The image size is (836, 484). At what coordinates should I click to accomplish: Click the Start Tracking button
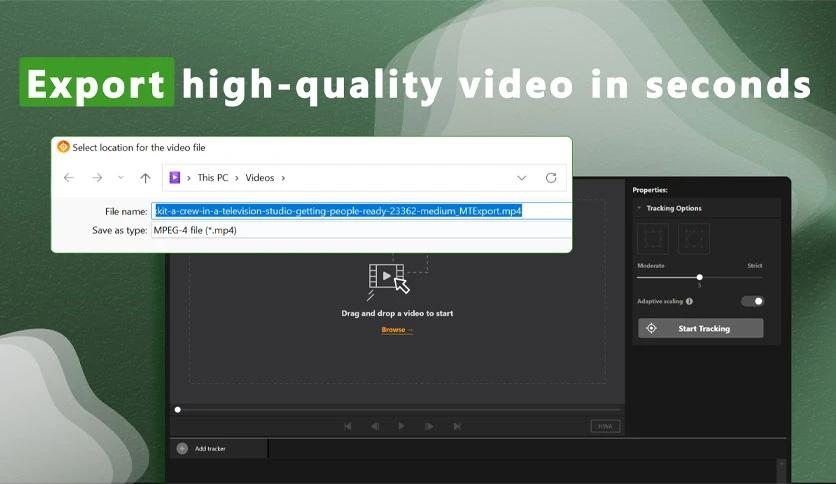tap(701, 328)
